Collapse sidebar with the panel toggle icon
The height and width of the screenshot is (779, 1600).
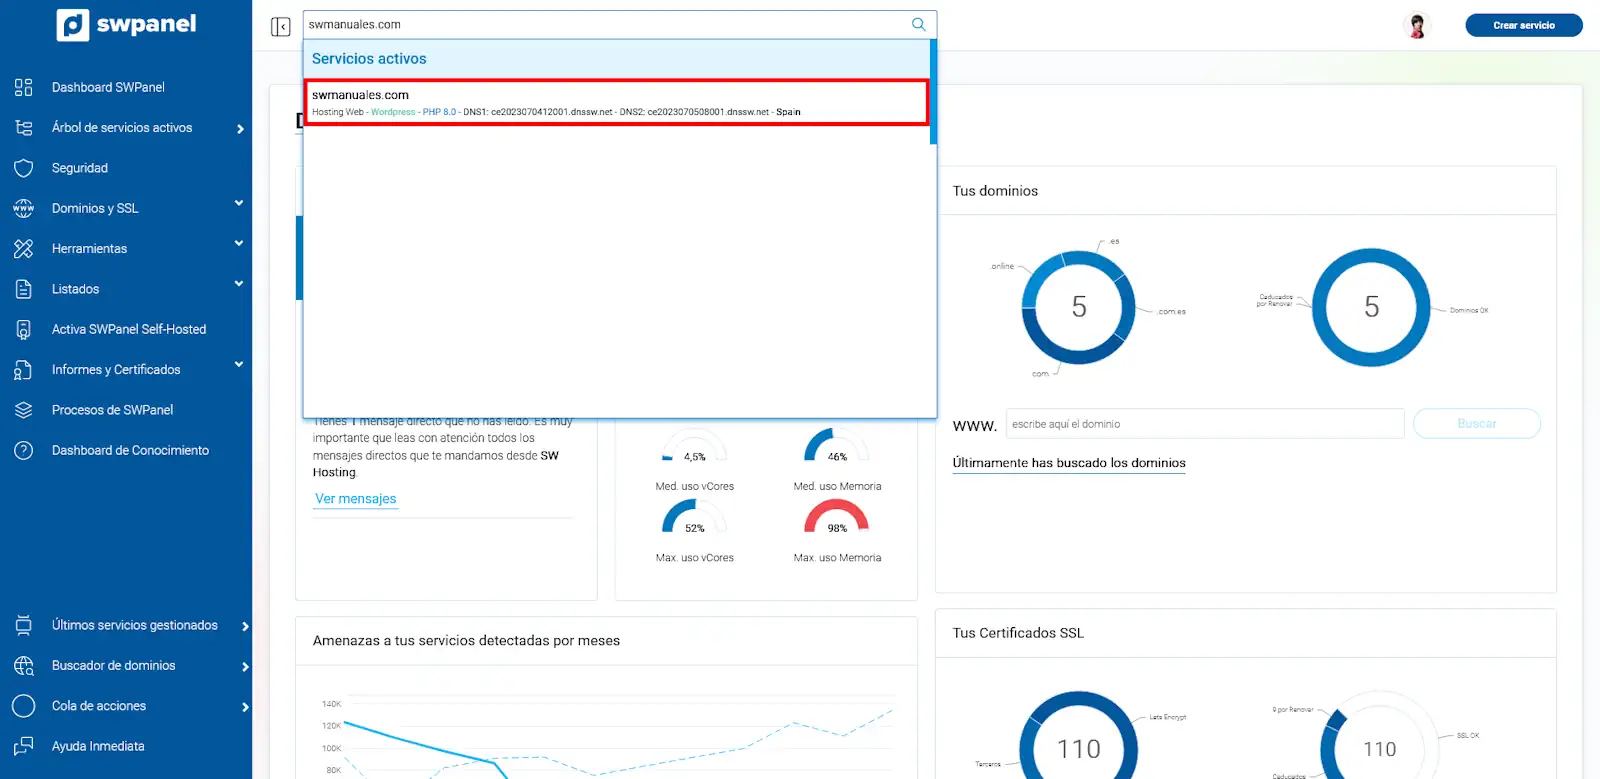click(x=281, y=26)
